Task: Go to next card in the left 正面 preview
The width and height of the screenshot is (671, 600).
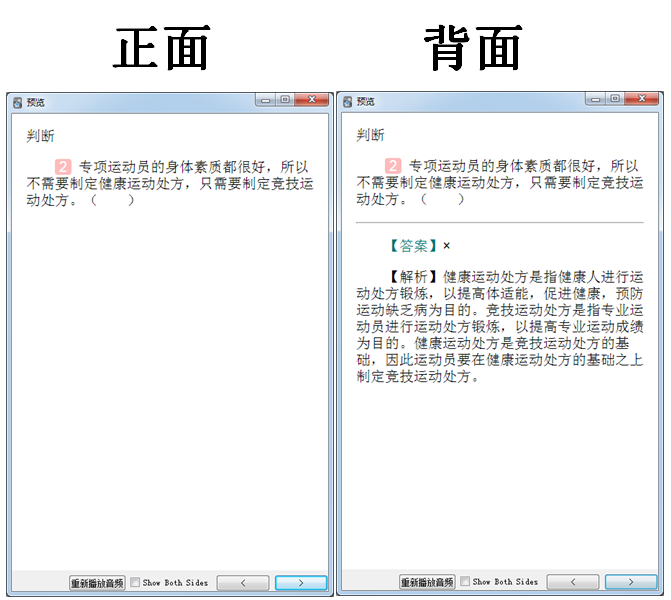Action: pos(301,582)
